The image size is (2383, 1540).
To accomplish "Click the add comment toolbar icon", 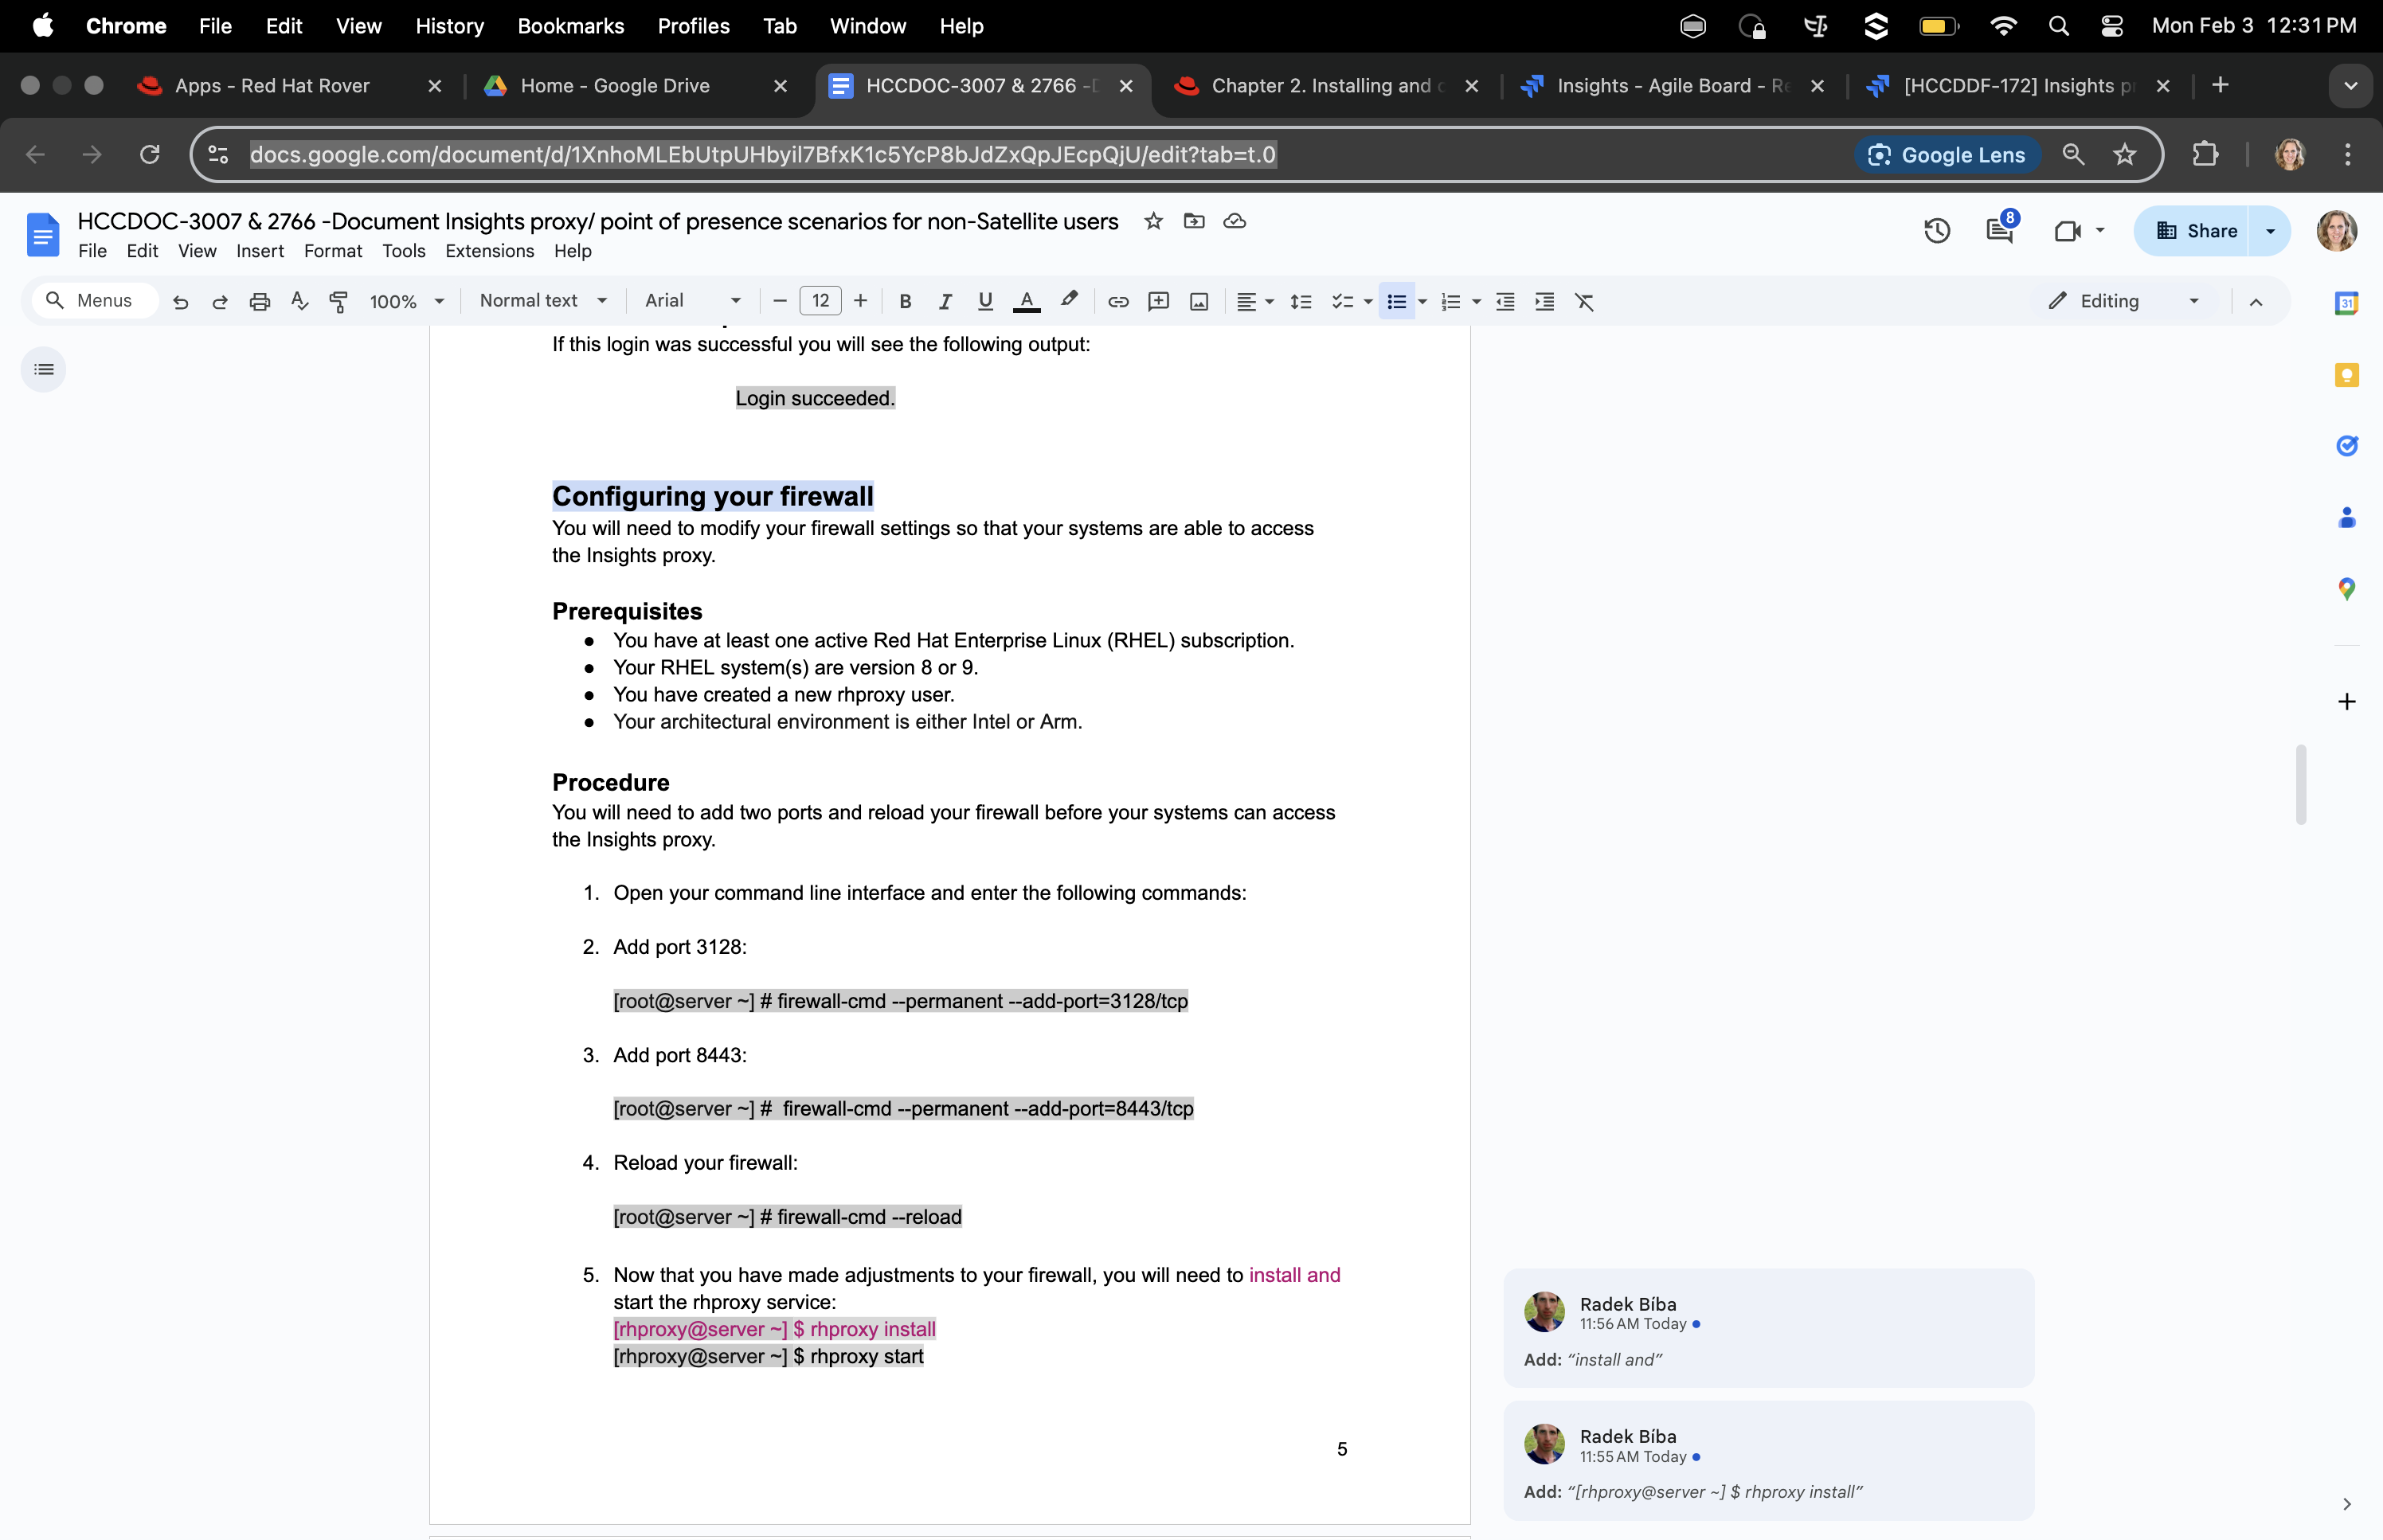I will [x=1158, y=301].
